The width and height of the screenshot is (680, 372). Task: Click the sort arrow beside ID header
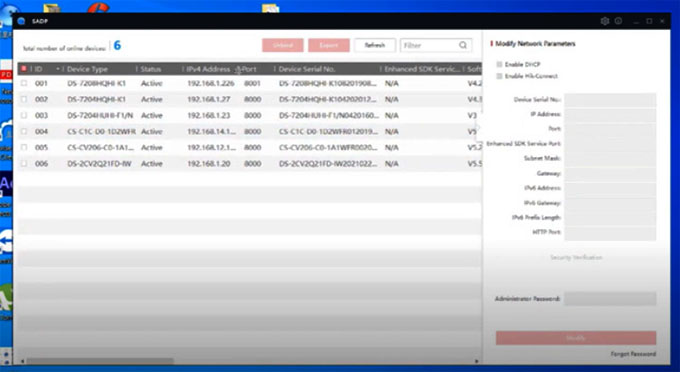[58, 69]
